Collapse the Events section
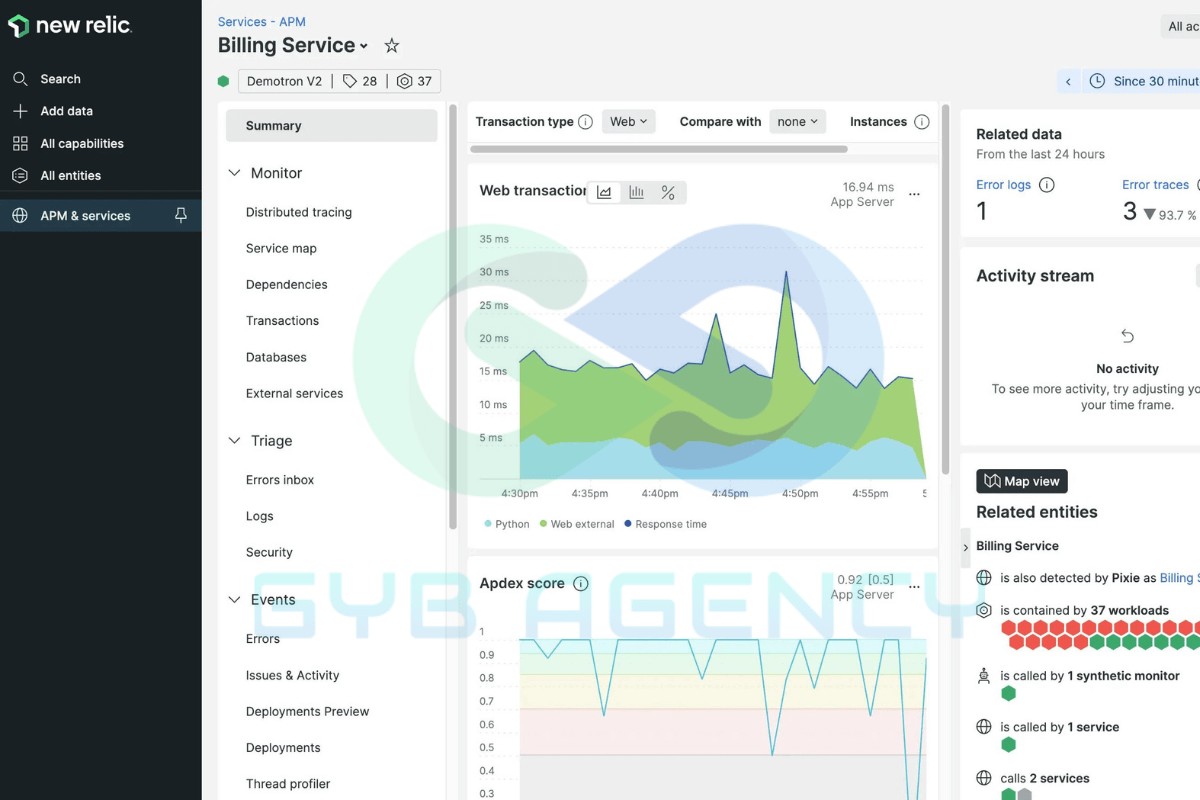The image size is (1200, 800). click(234, 600)
